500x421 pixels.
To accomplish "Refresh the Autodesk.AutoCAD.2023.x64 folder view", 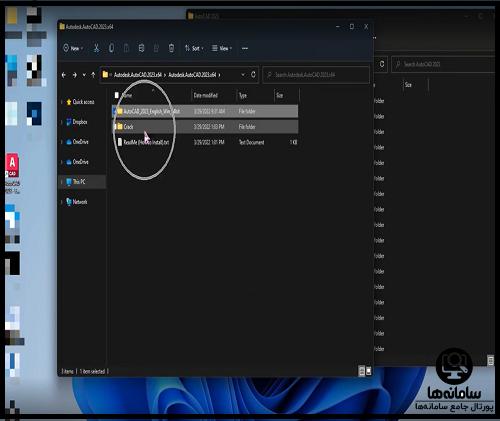I will (x=253, y=74).
